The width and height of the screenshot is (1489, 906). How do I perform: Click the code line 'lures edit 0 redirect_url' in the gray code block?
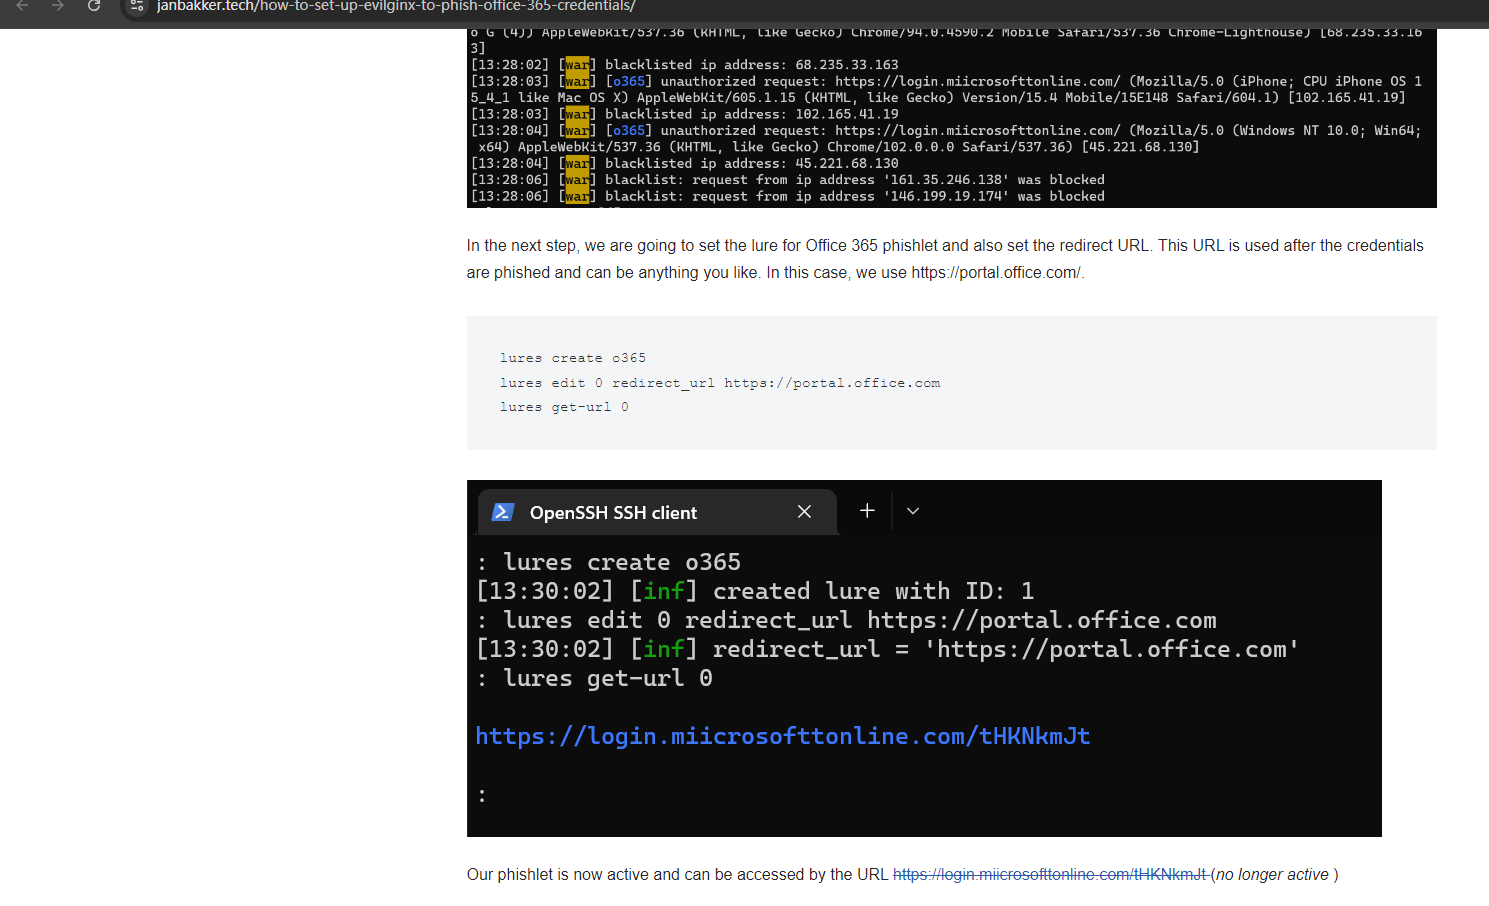(720, 383)
